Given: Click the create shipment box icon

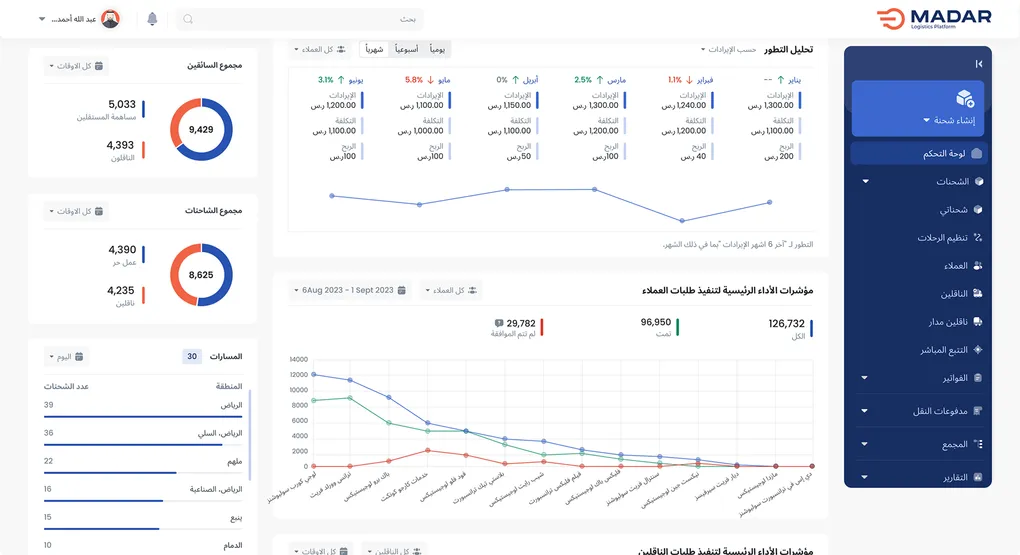Looking at the screenshot, I should (x=964, y=98).
